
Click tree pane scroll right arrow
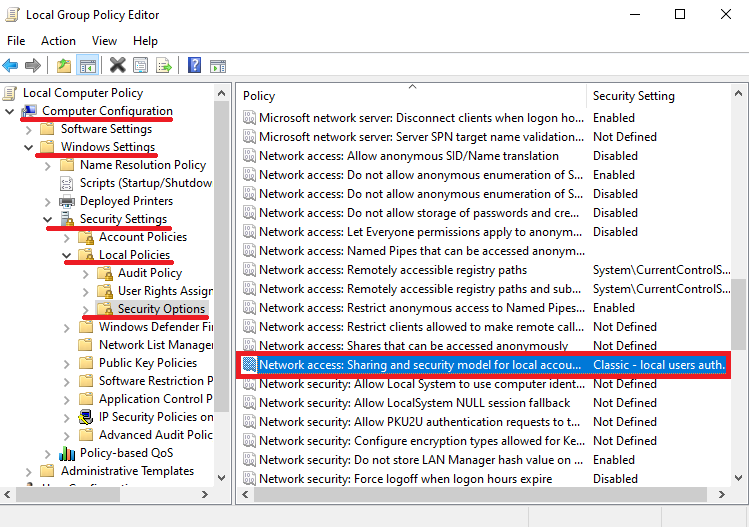coord(205,494)
